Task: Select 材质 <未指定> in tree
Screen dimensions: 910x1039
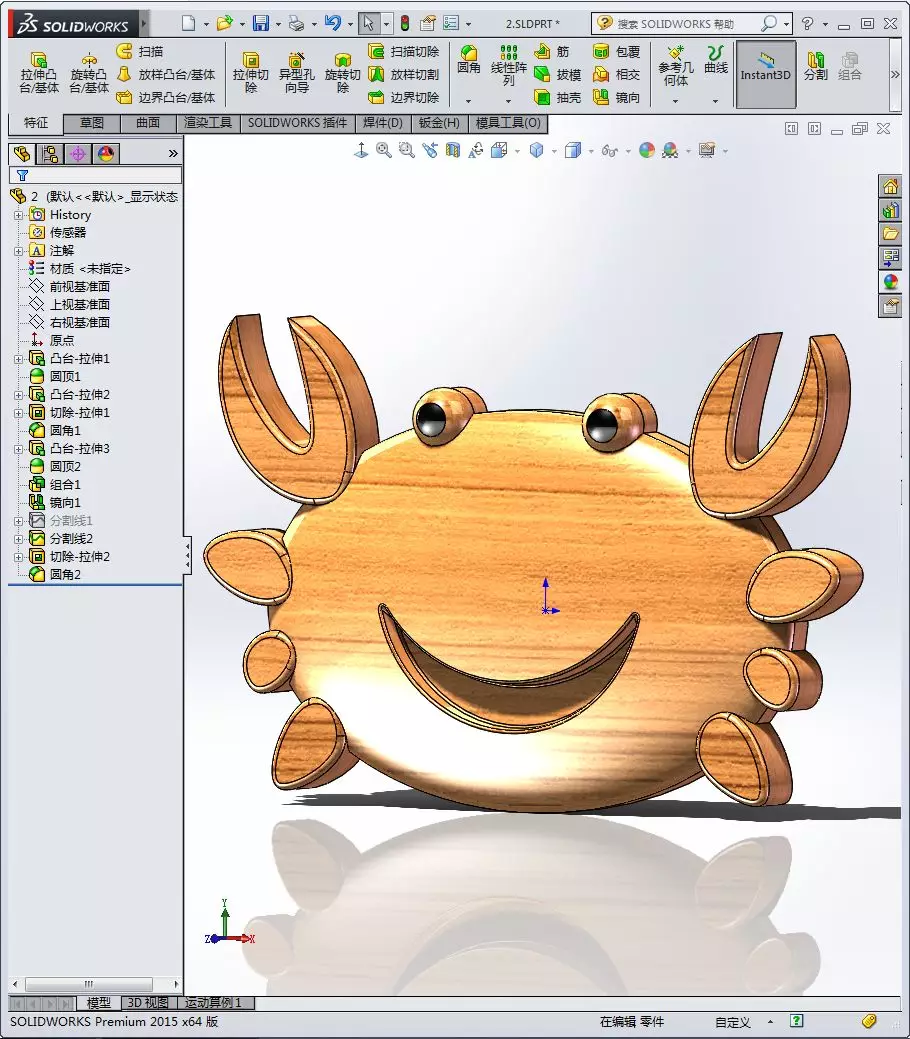Action: point(80,268)
